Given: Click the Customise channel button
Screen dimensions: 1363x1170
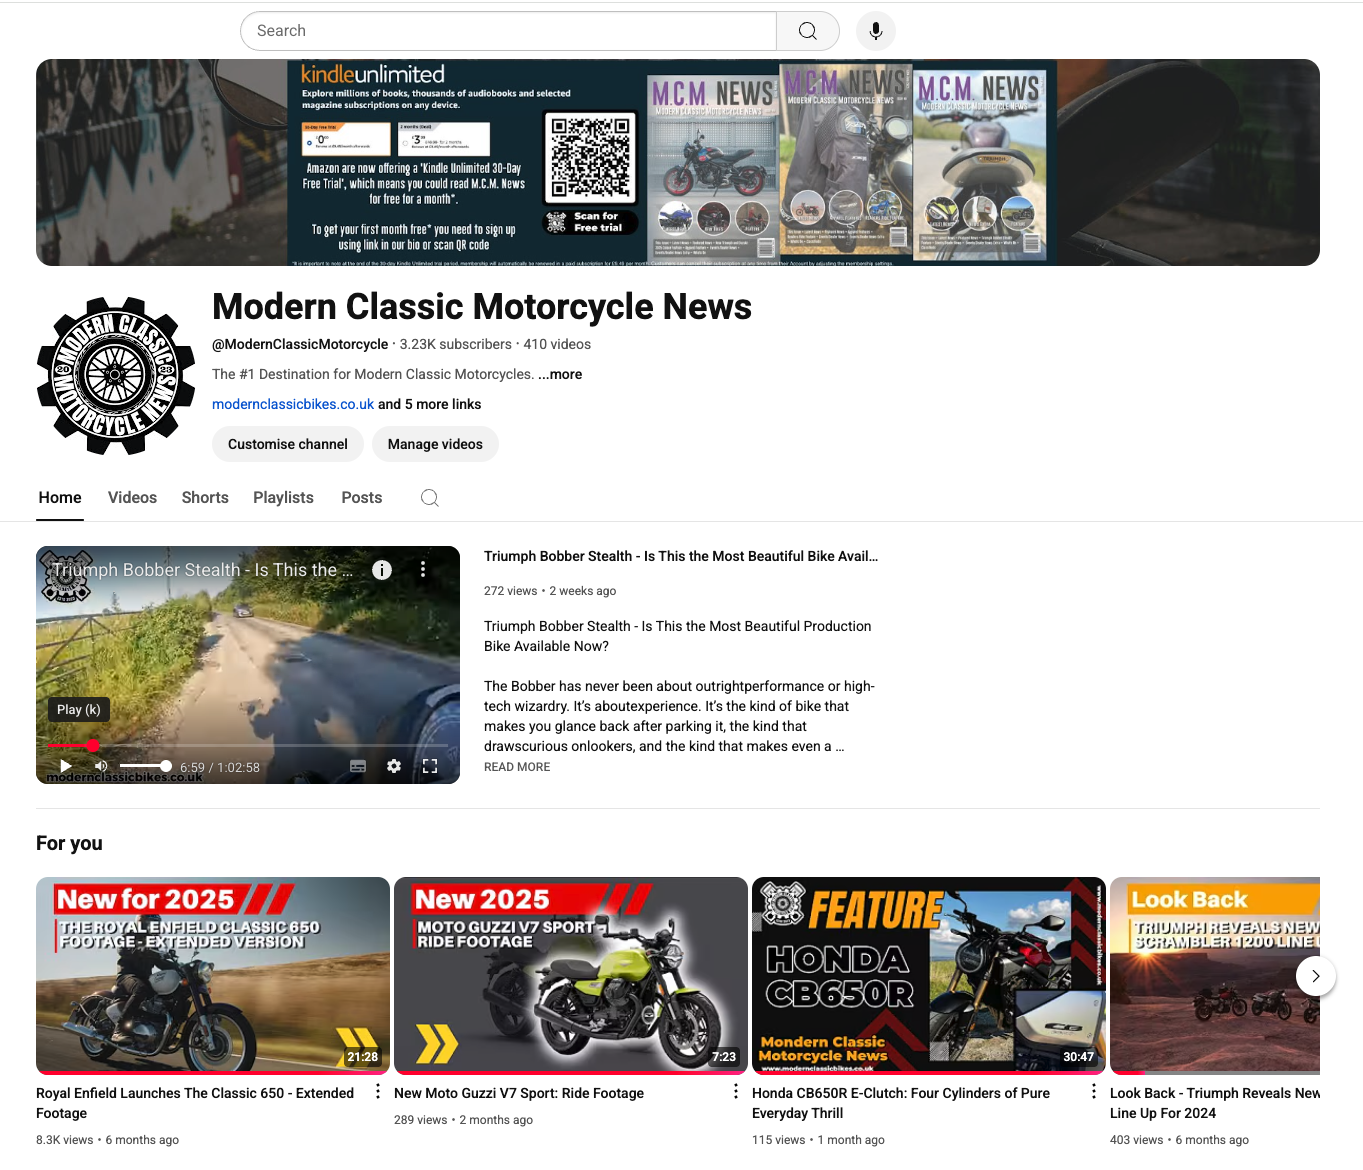Looking at the screenshot, I should [288, 444].
